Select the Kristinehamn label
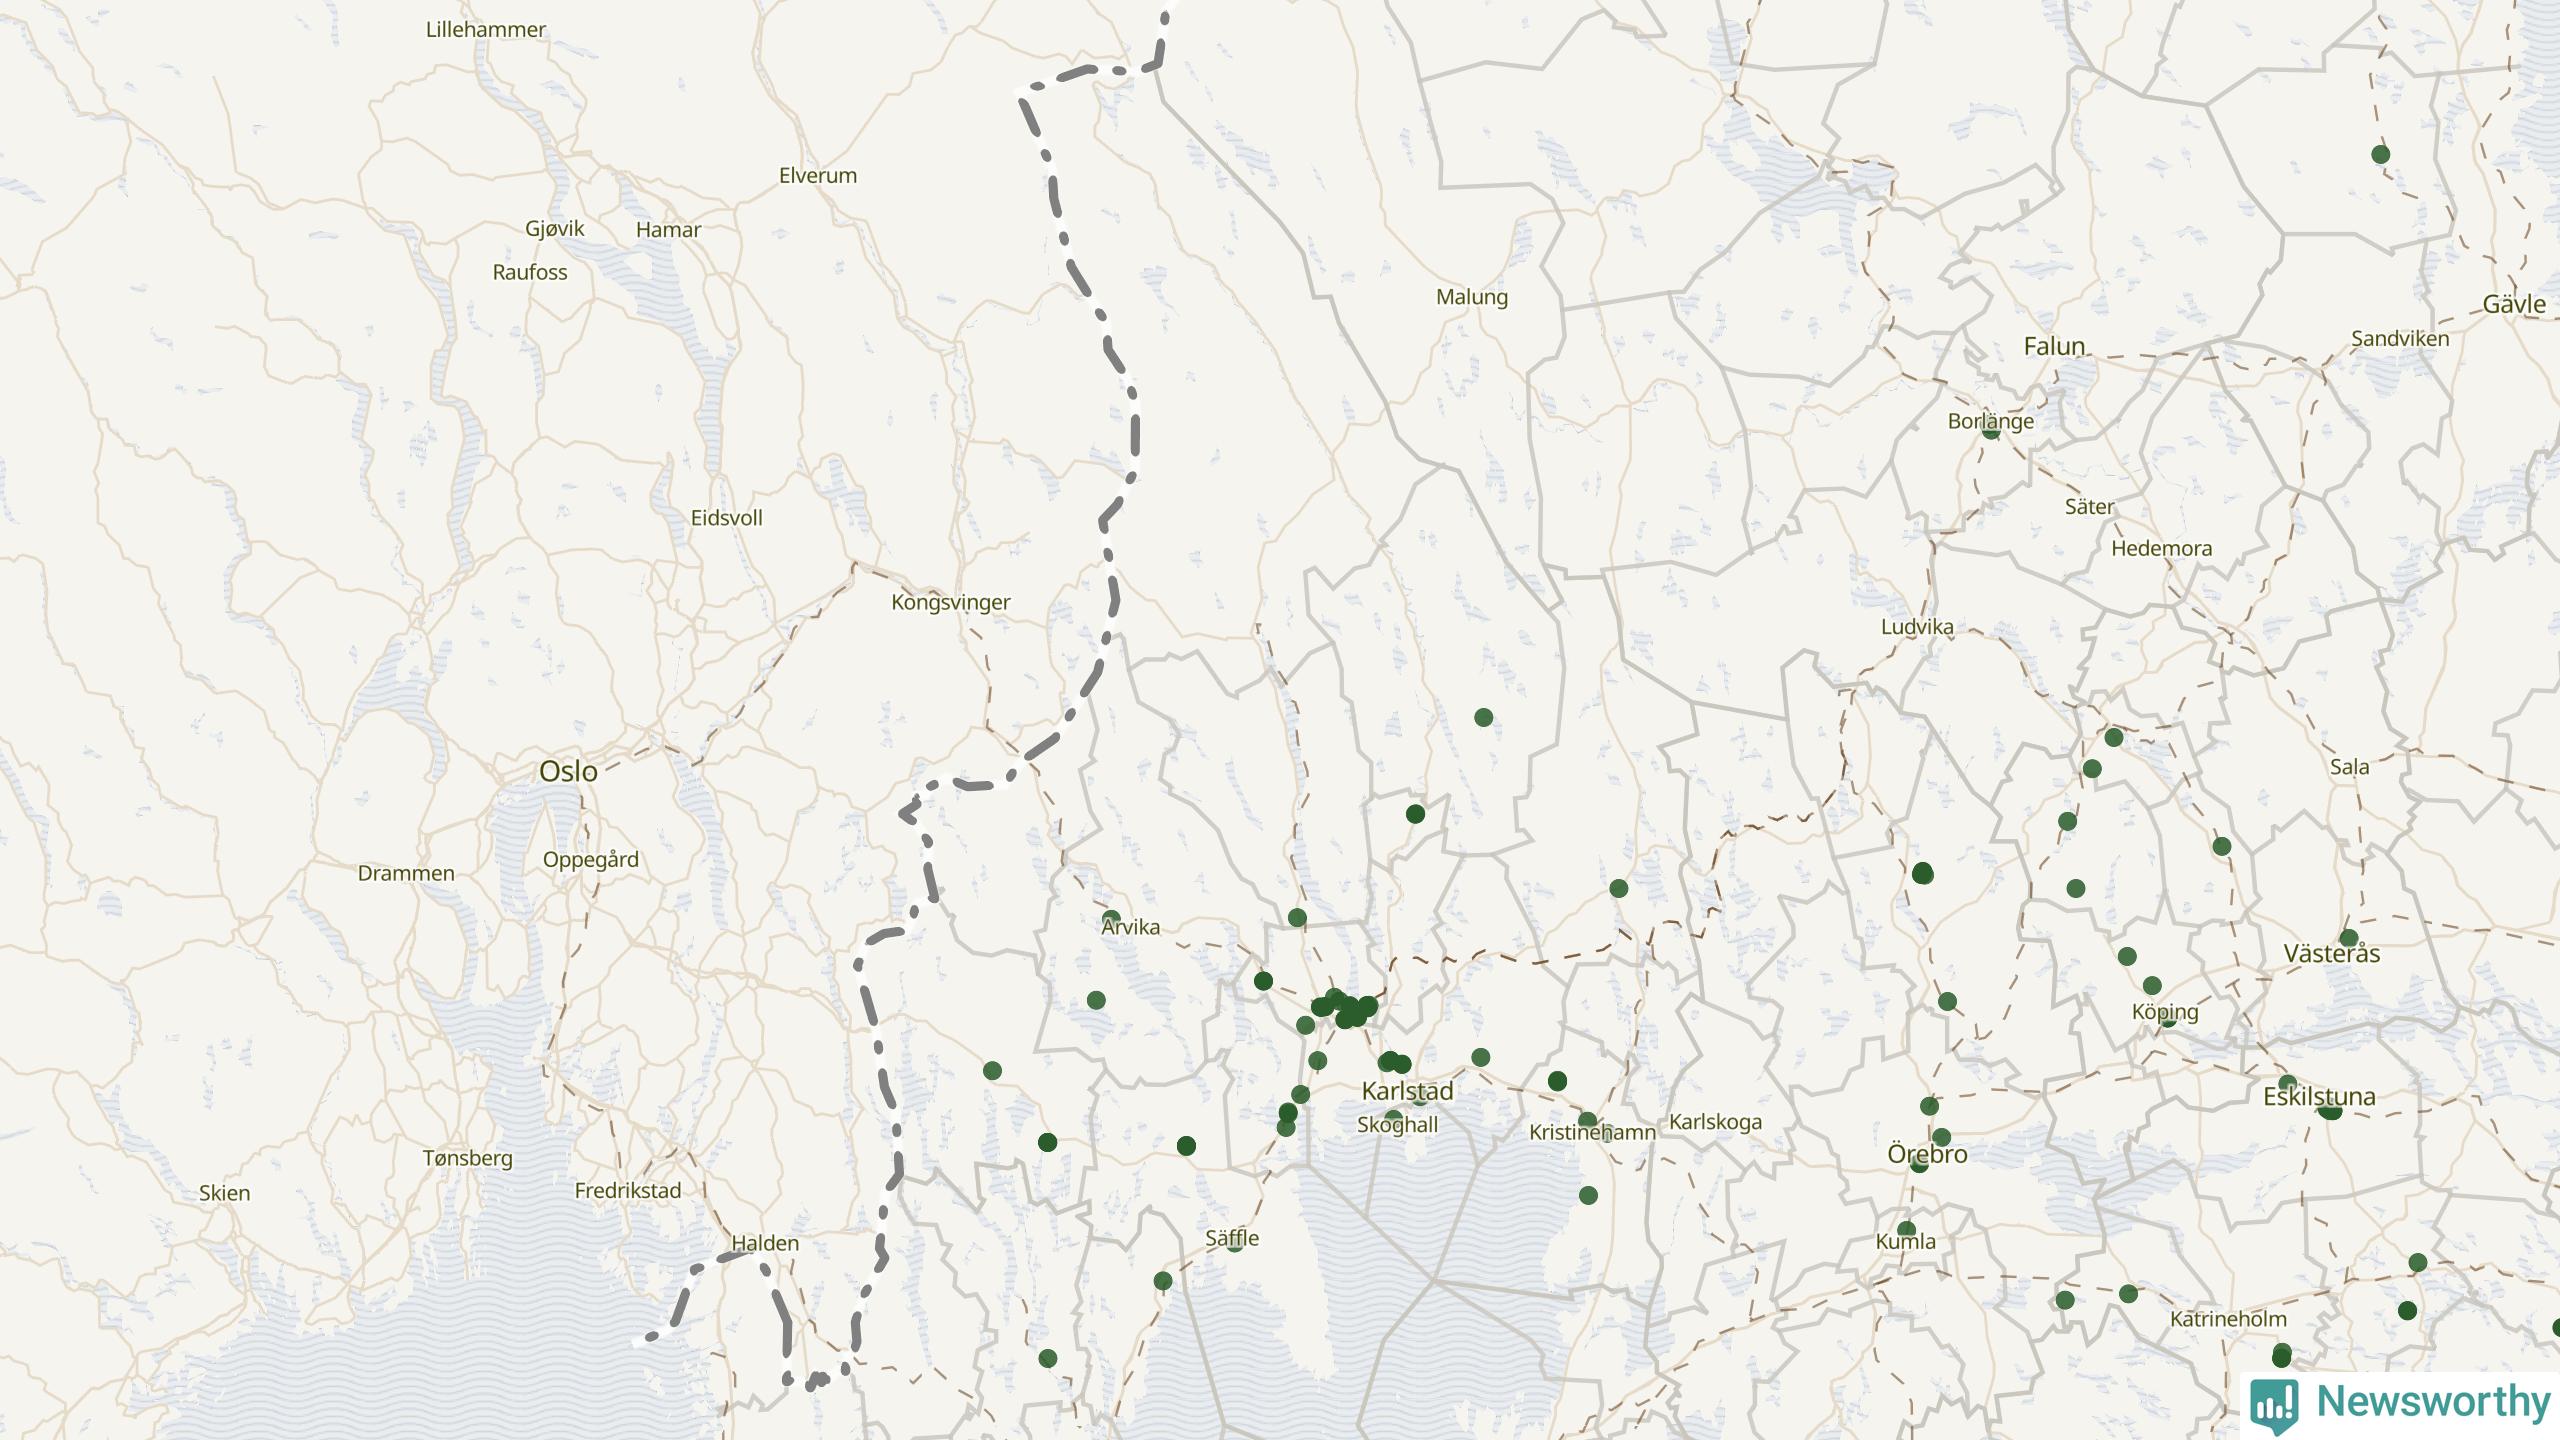This screenshot has height=1440, width=2560. point(1593,1133)
